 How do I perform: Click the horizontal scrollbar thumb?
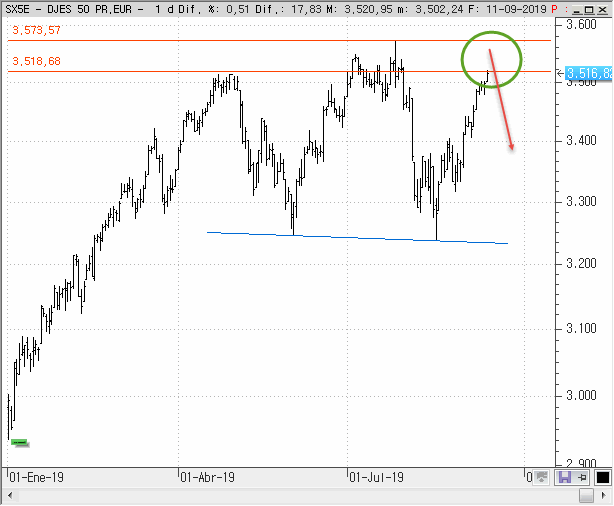[586, 496]
